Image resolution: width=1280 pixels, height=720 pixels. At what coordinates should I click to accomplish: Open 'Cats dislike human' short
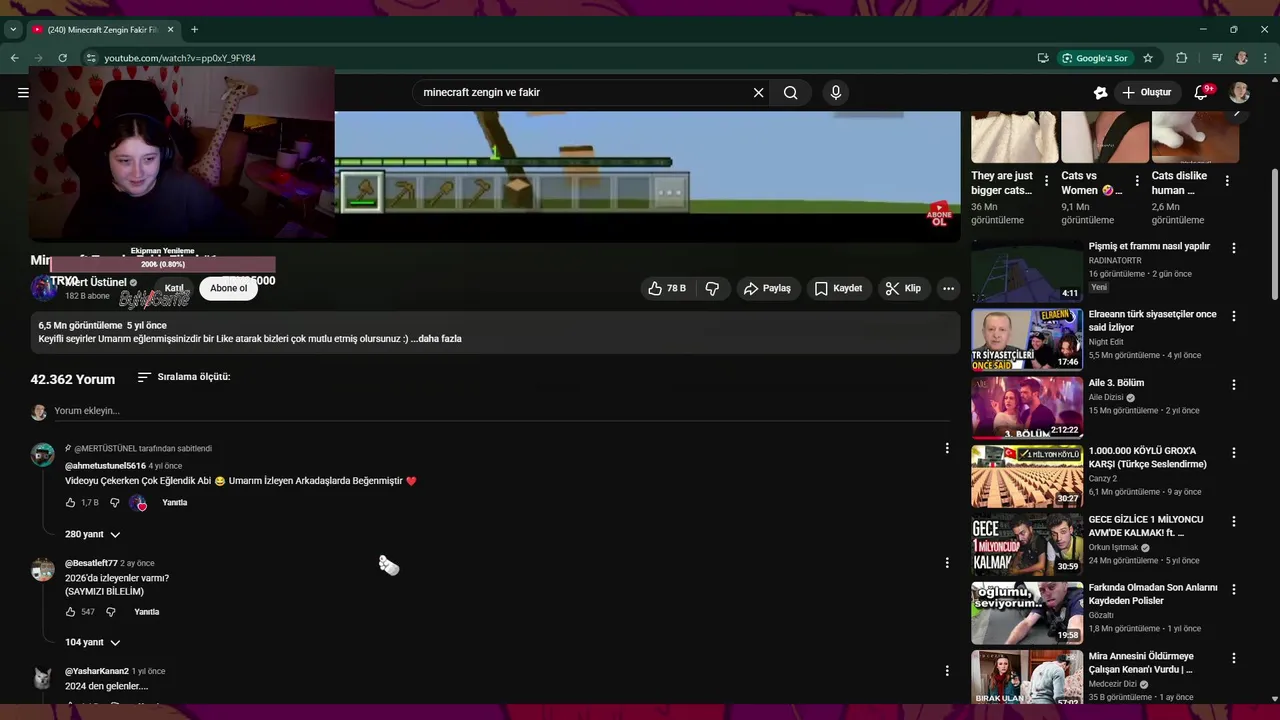pyautogui.click(x=1195, y=137)
